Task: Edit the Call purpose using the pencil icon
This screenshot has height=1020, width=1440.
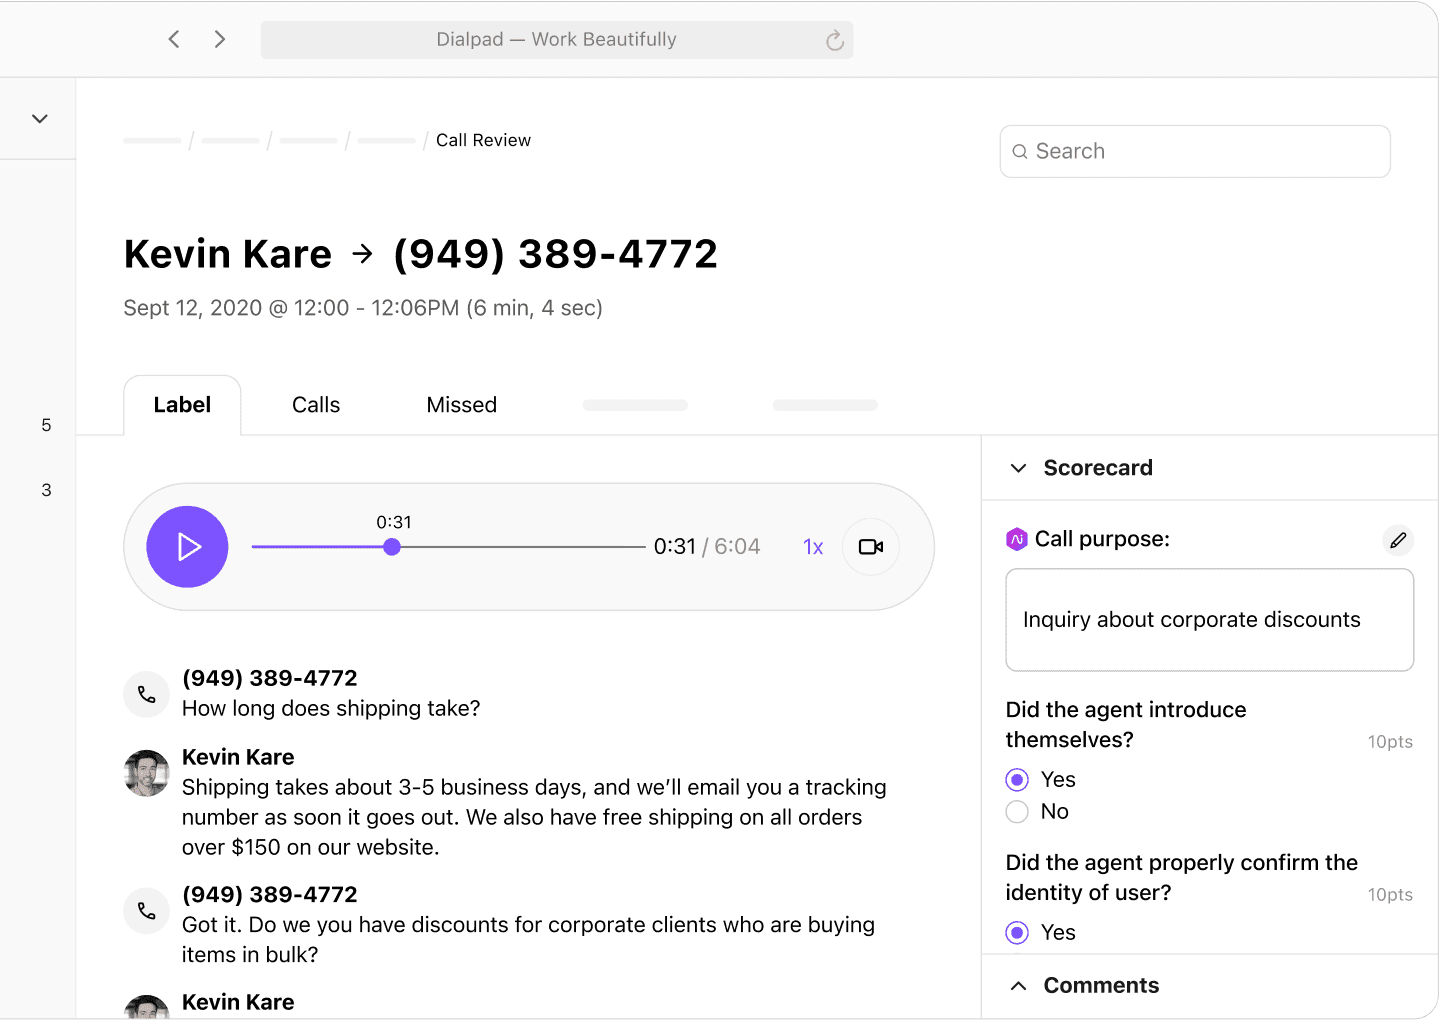Action: [1398, 540]
